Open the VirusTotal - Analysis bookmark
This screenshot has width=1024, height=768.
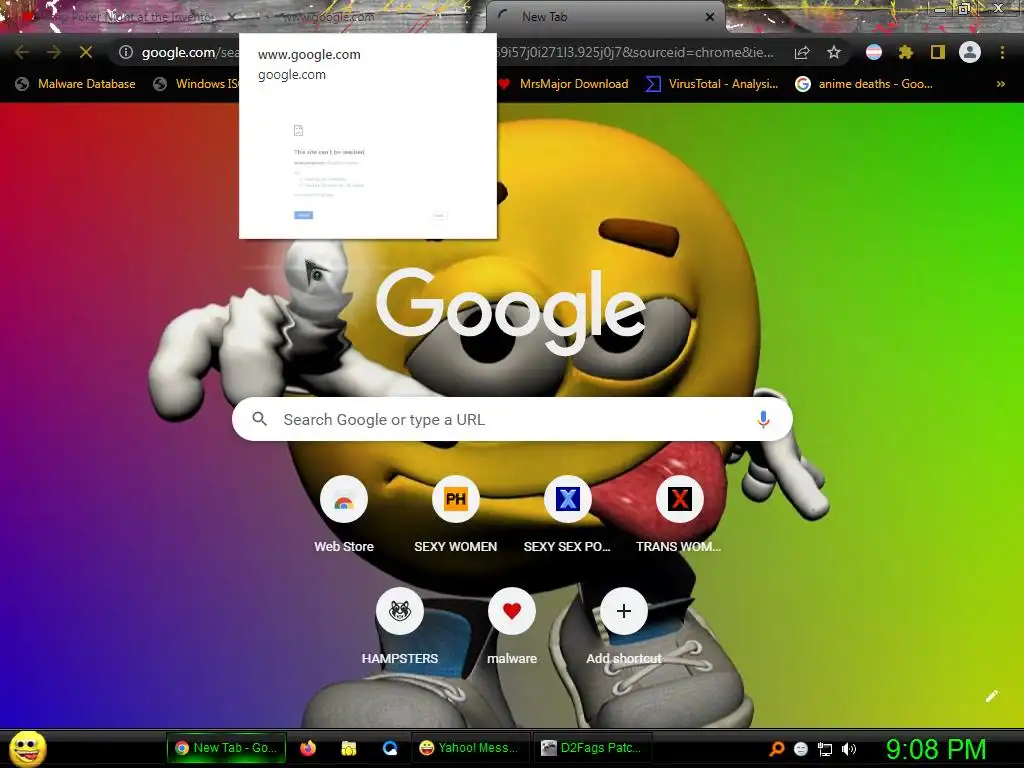coord(712,84)
